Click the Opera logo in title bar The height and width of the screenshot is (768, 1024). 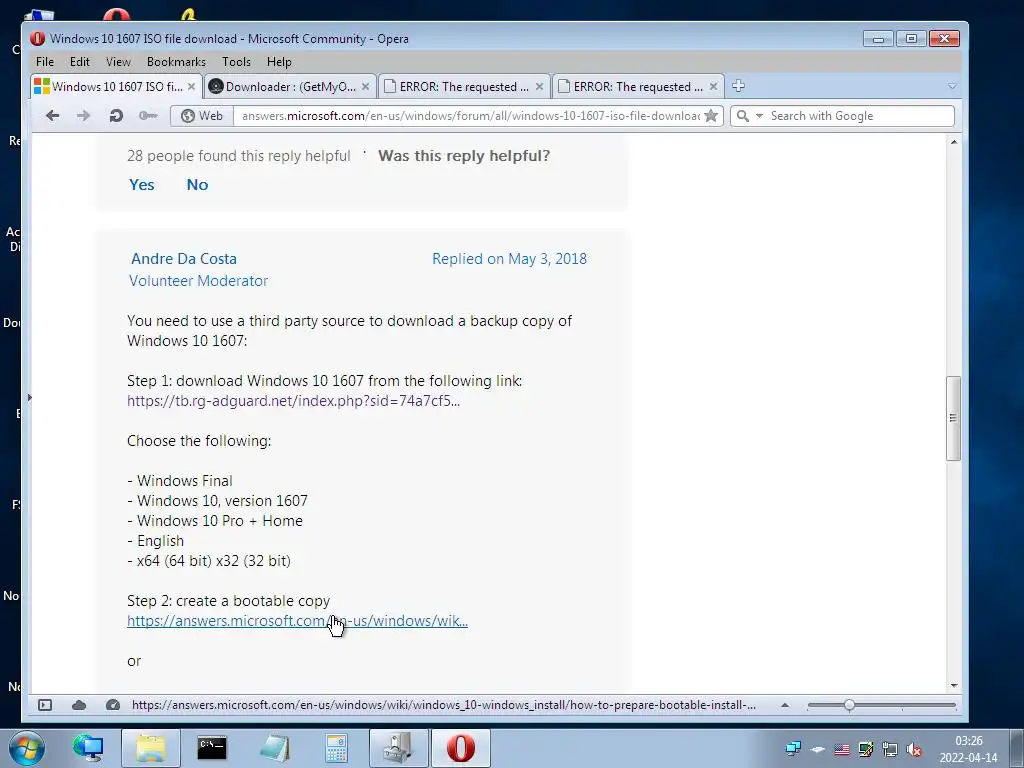[x=37, y=39]
